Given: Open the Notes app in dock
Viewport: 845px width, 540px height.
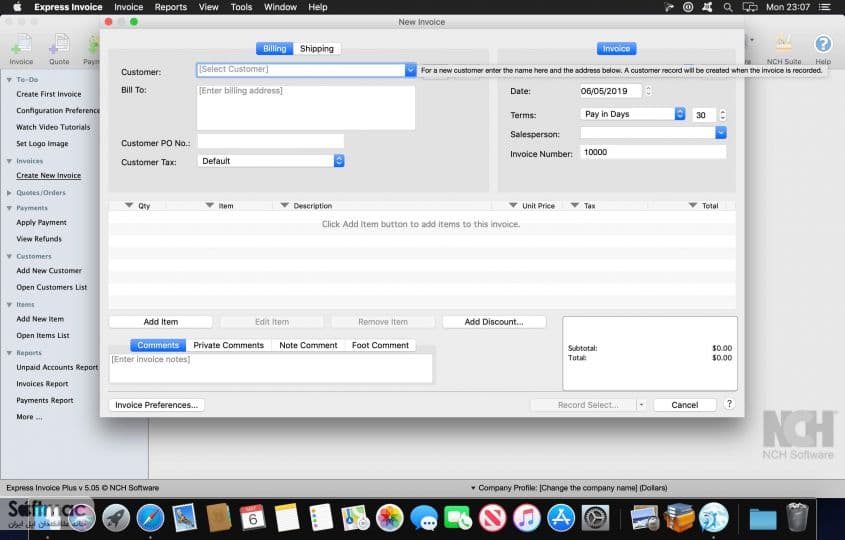Looking at the screenshot, I should pos(287,517).
